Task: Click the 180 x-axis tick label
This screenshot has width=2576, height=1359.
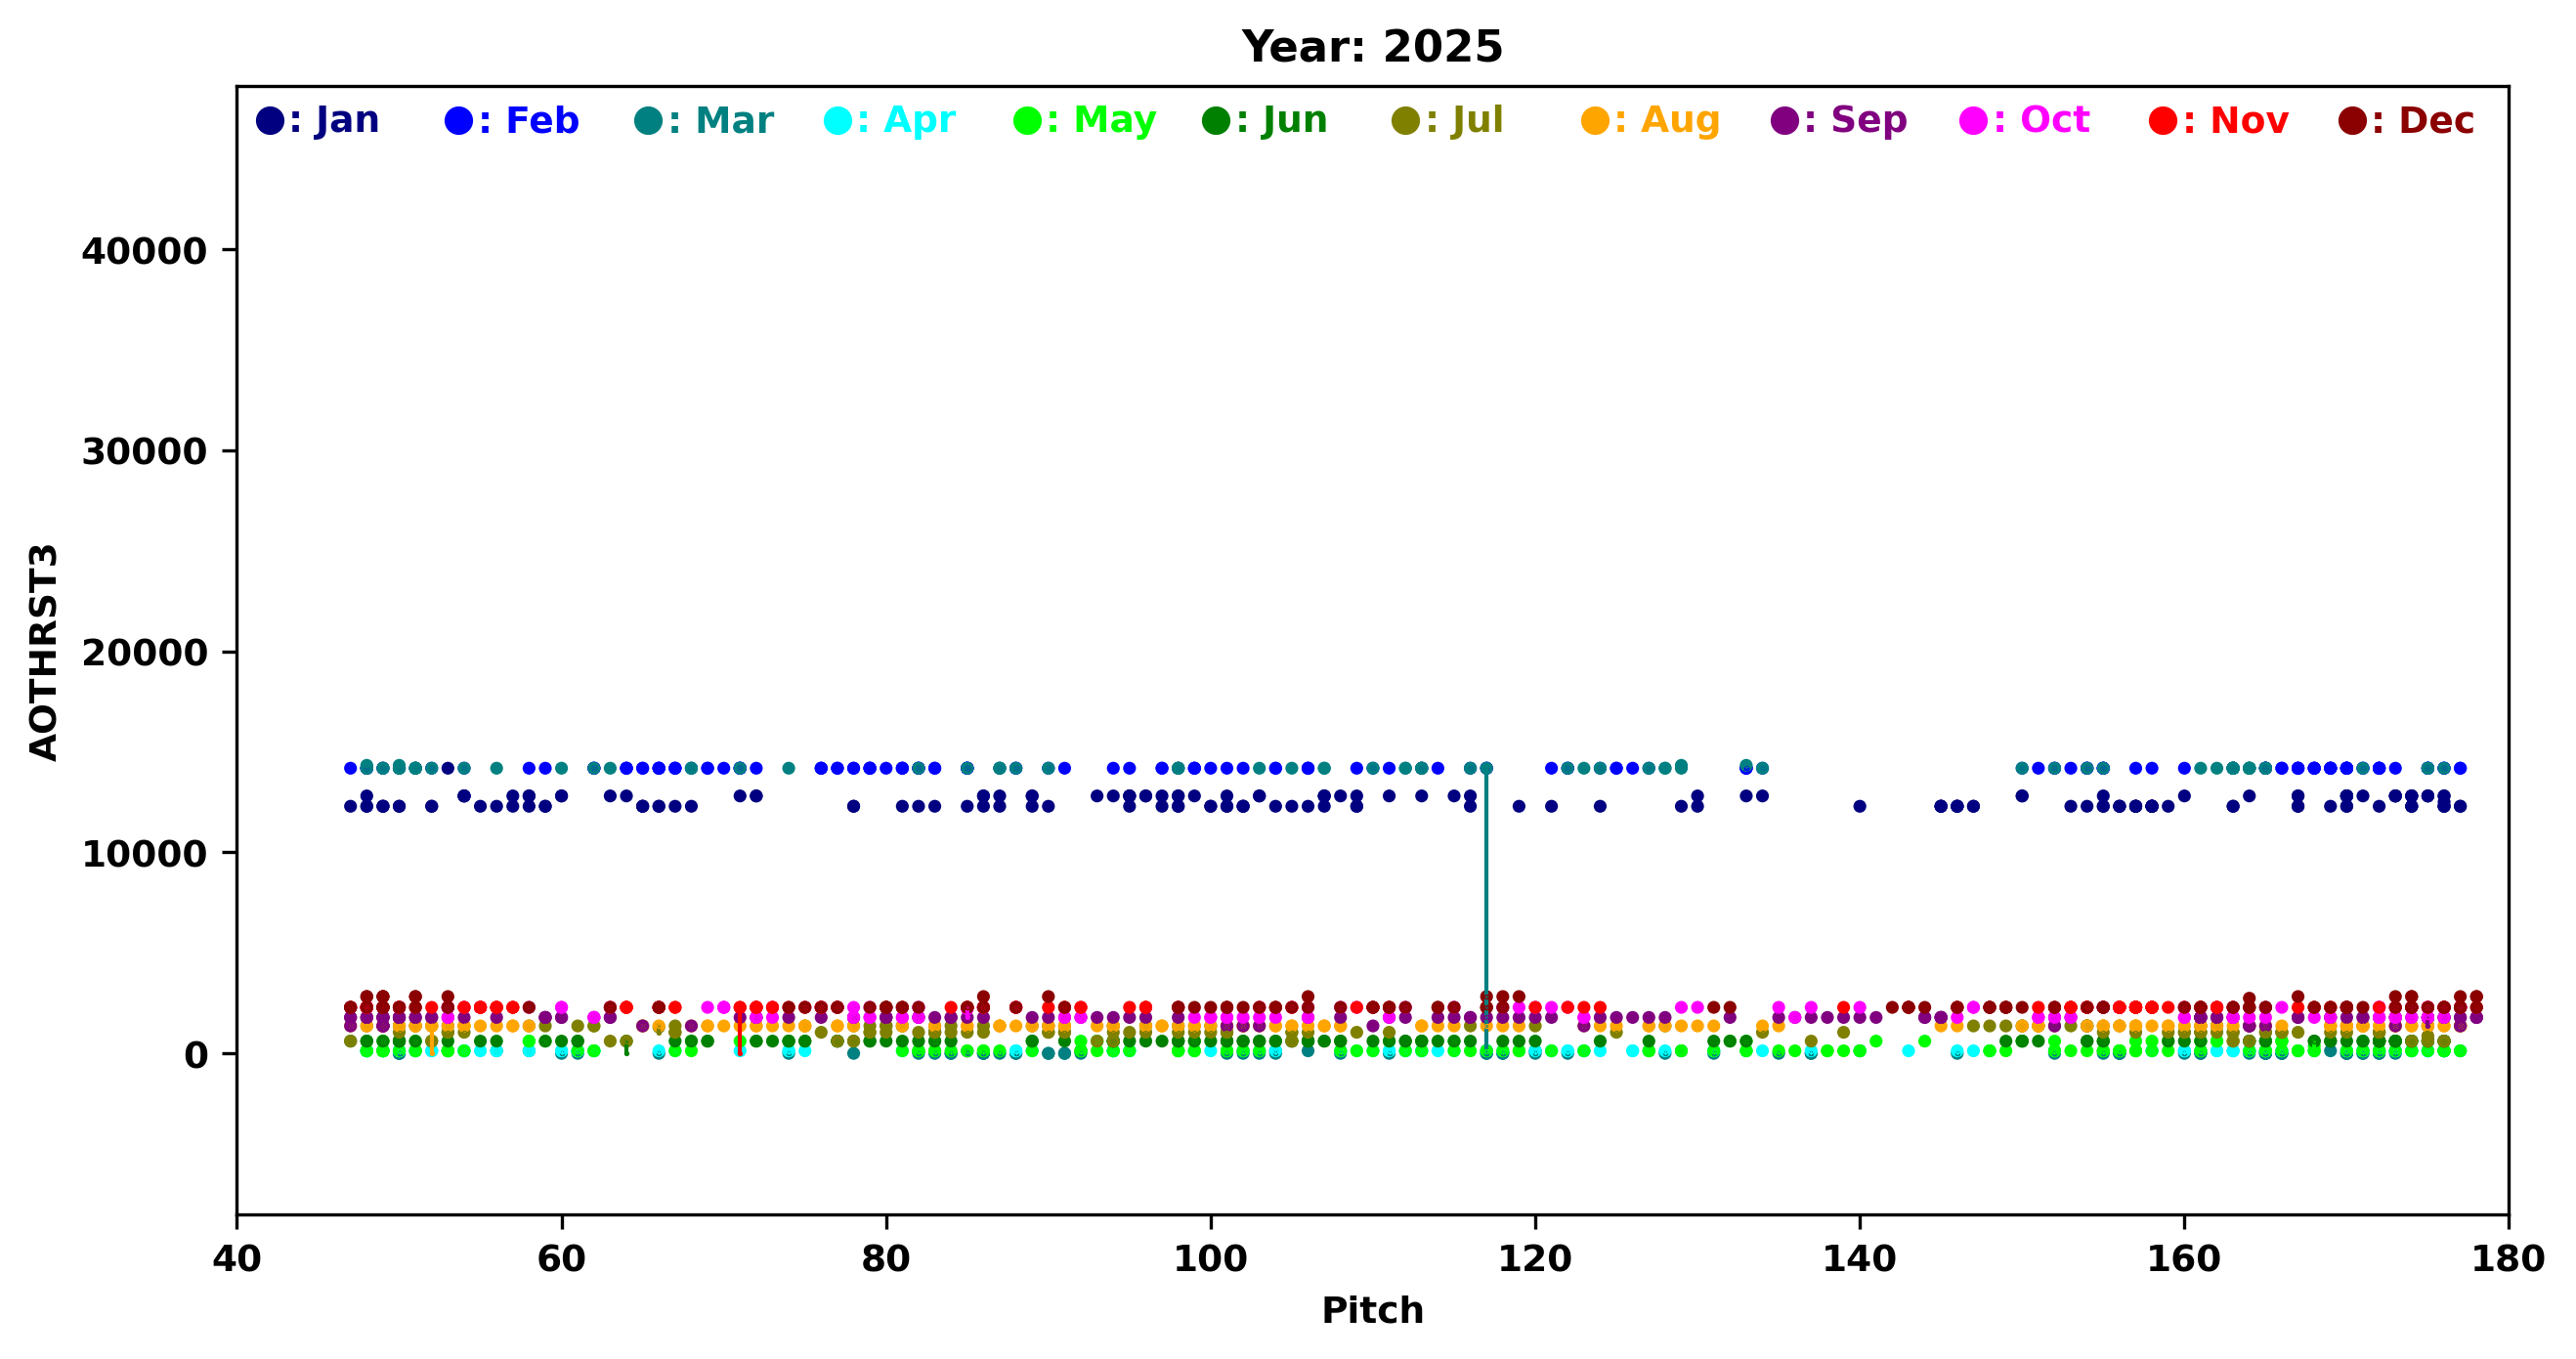Action: pos(2507,1259)
